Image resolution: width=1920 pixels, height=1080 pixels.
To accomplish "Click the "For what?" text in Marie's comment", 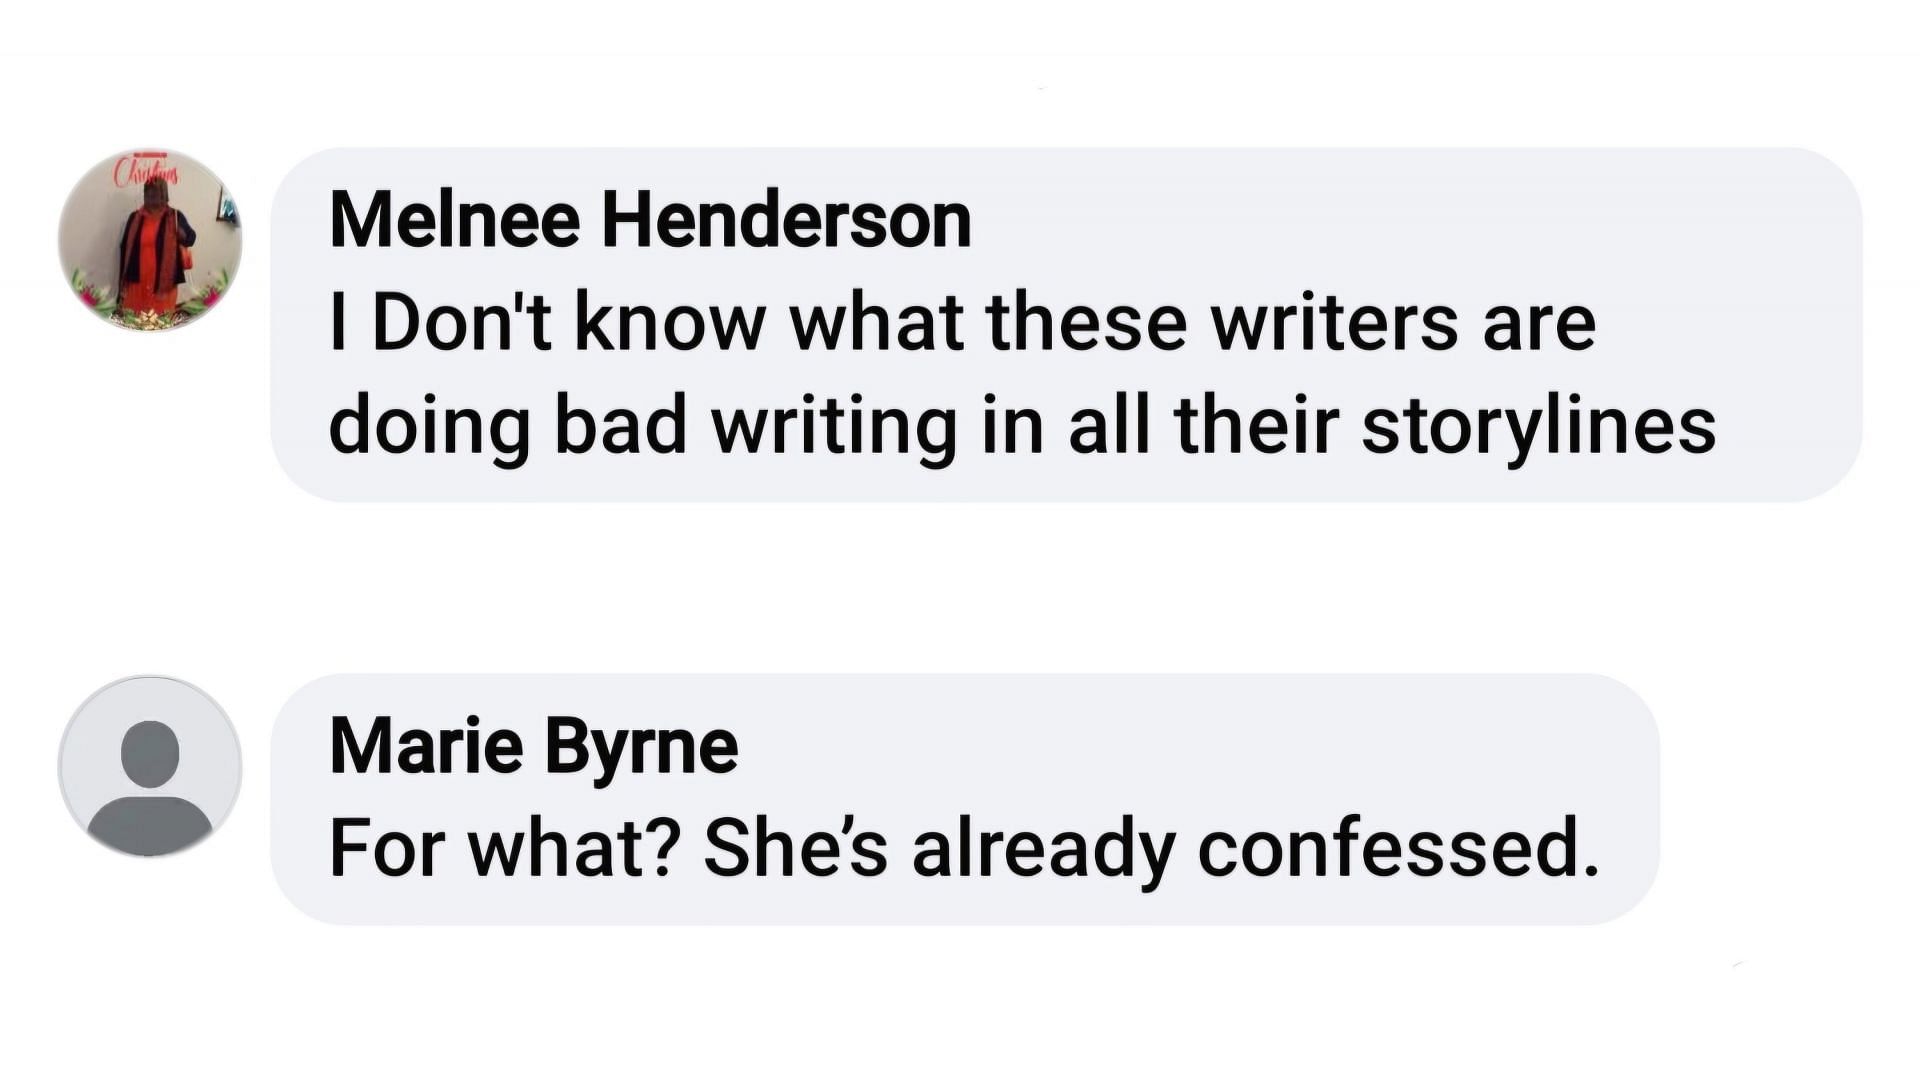I will pyautogui.click(x=505, y=848).
